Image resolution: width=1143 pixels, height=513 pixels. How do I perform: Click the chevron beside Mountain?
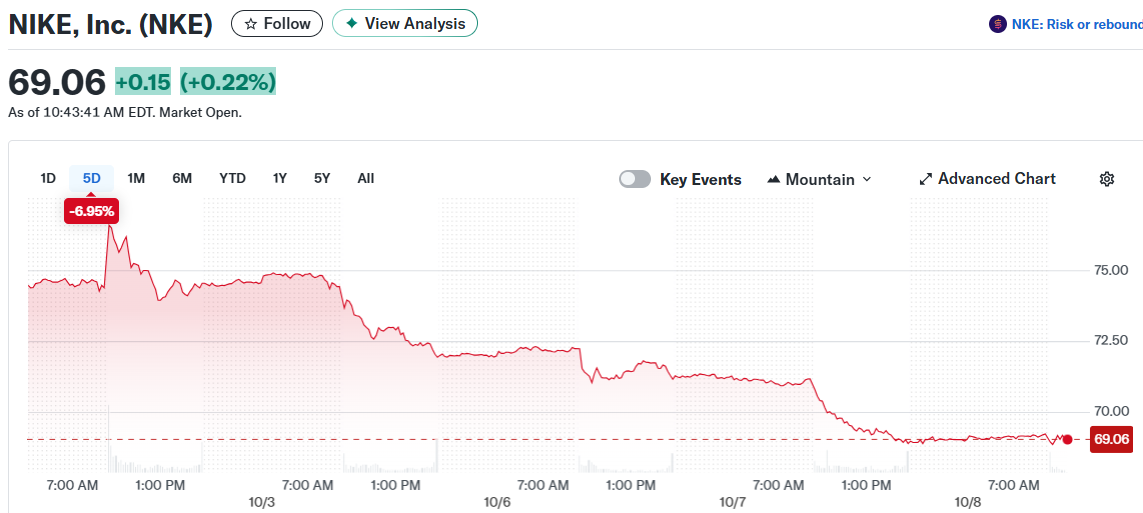(867, 179)
